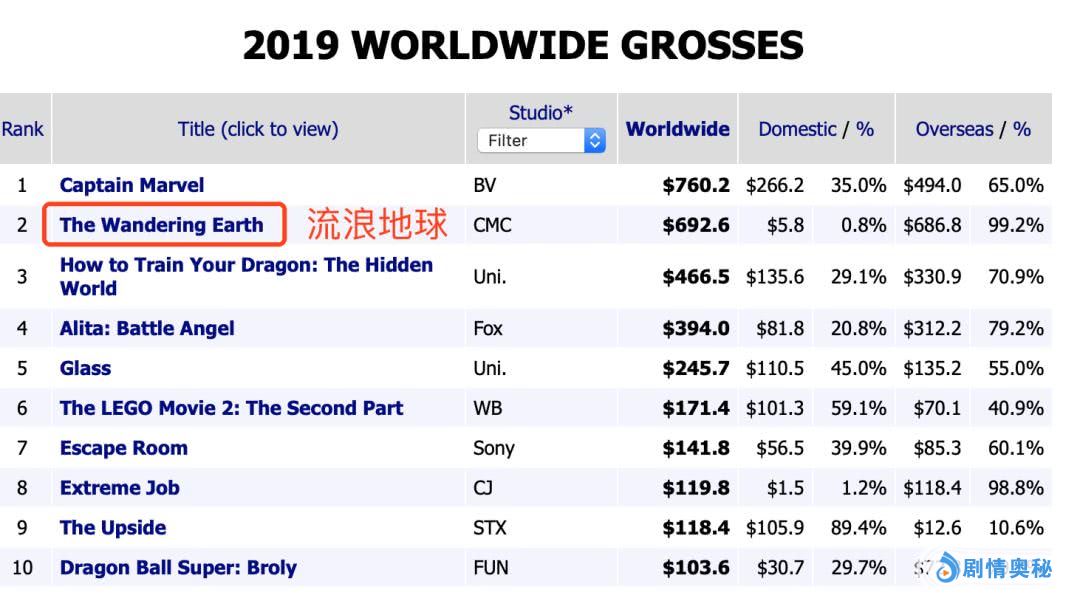Open the Captain Marvel movie page
Viewport: 1080px width, 598px height.
131,185
